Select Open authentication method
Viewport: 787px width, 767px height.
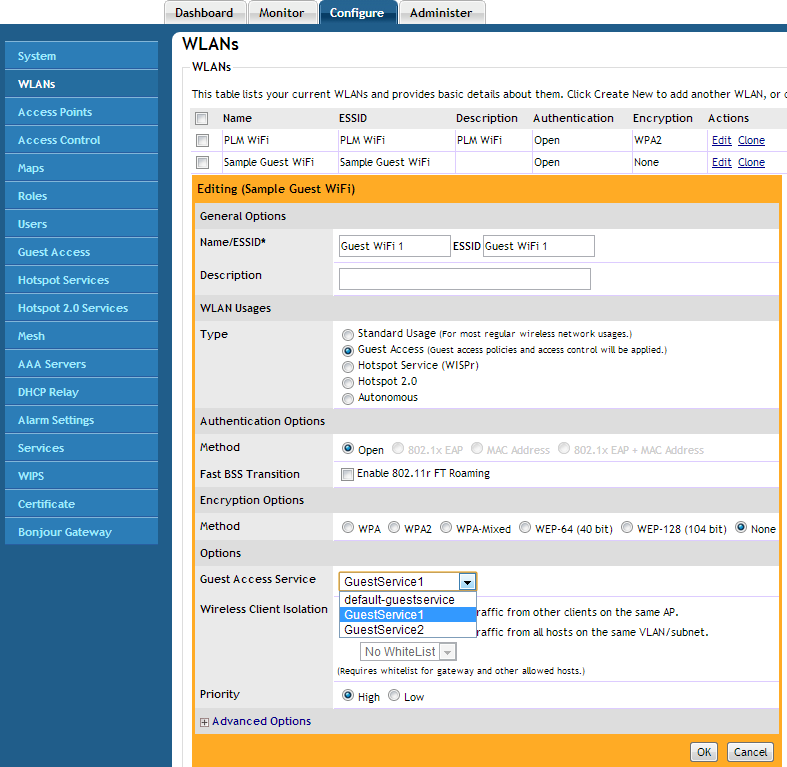347,448
